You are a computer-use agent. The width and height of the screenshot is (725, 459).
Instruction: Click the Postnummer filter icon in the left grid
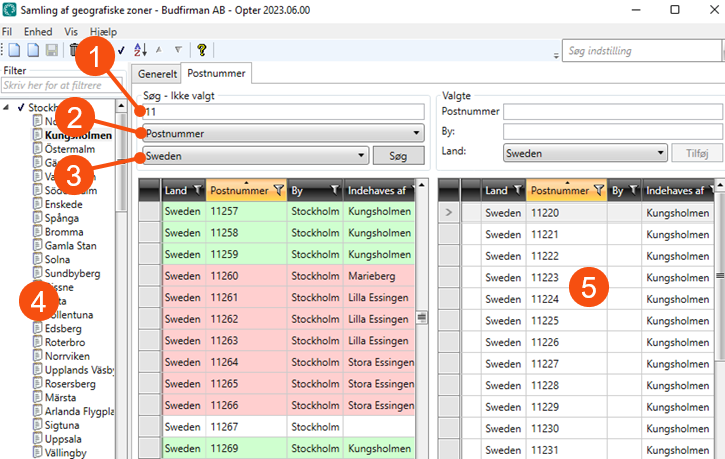[x=278, y=190]
